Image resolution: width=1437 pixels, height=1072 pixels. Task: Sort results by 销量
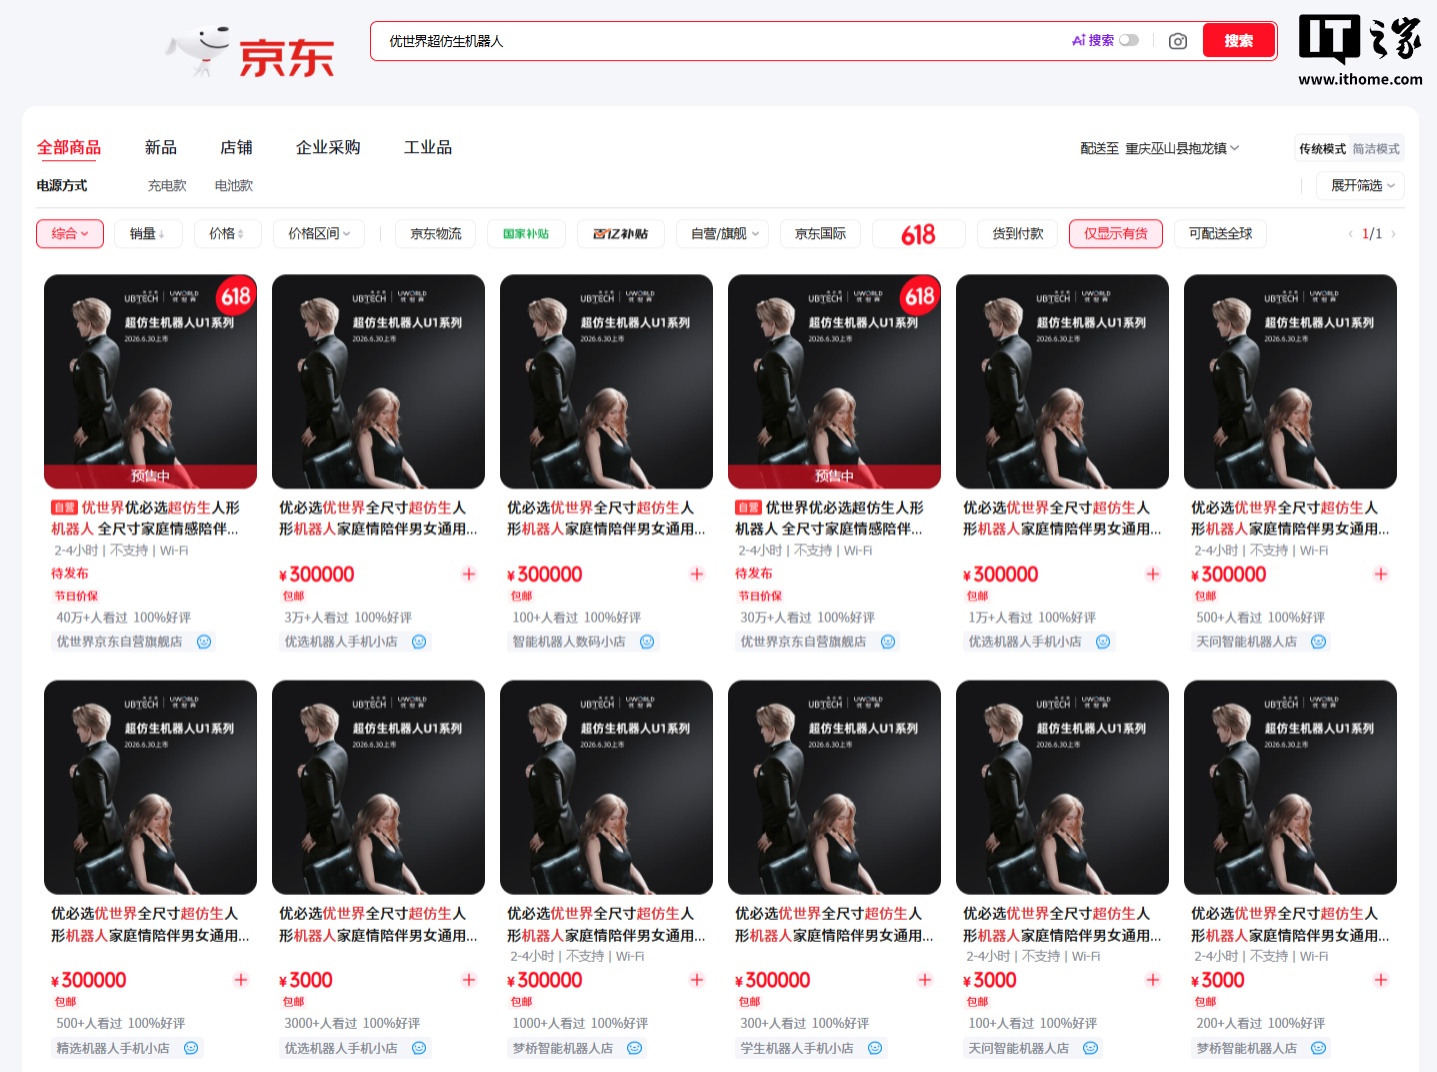tap(147, 234)
